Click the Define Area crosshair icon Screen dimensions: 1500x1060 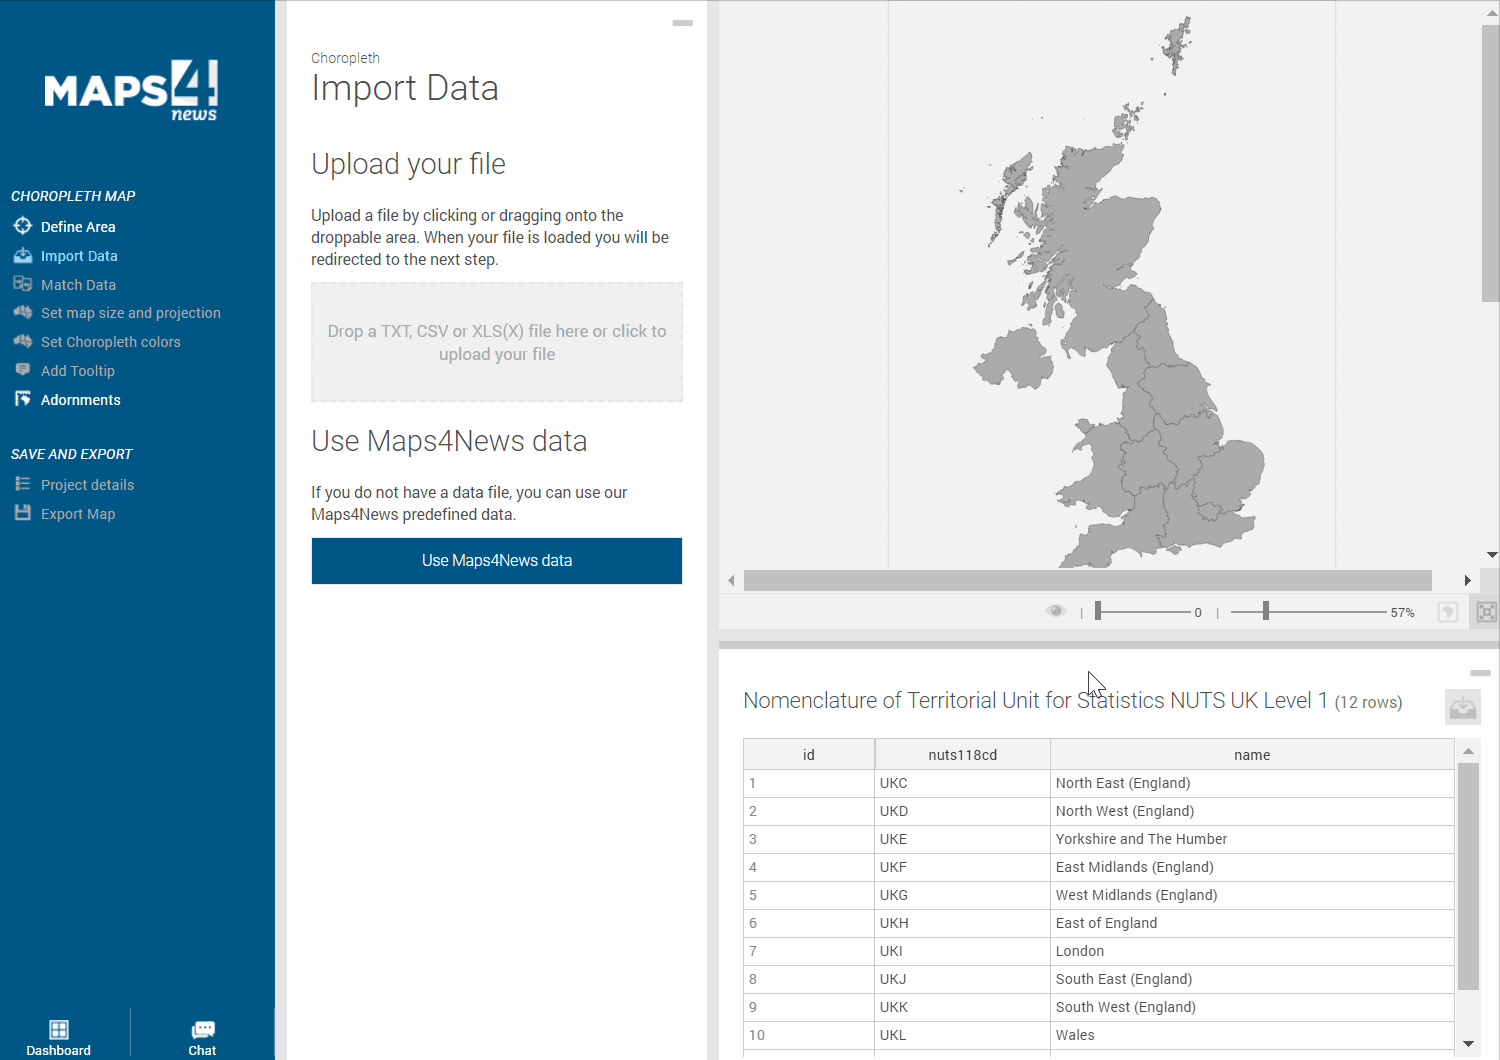23,226
